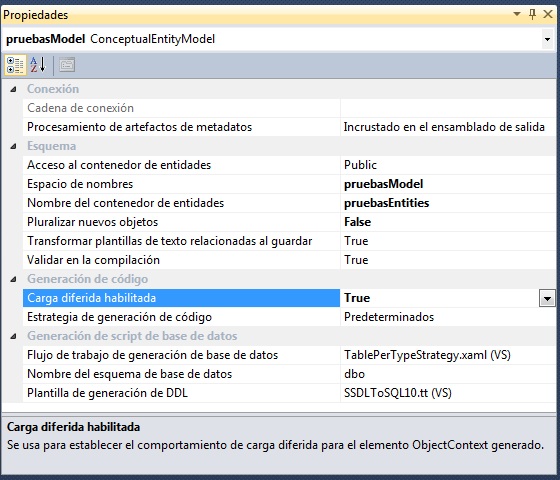Click value Incrustado en el ensamblado de salida

point(444,127)
